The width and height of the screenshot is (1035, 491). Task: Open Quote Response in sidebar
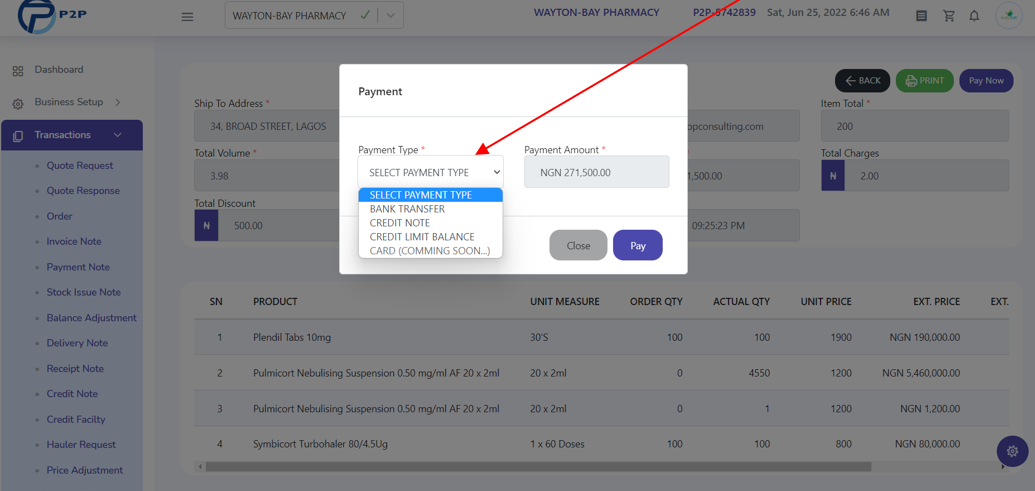(83, 191)
